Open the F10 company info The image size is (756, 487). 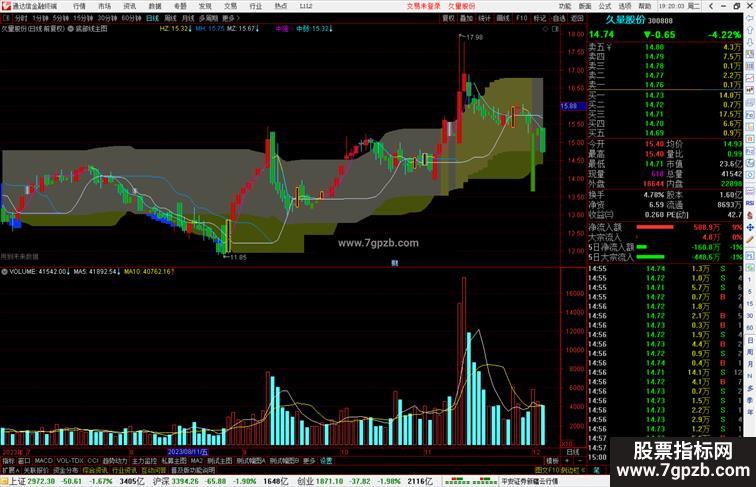[521, 18]
